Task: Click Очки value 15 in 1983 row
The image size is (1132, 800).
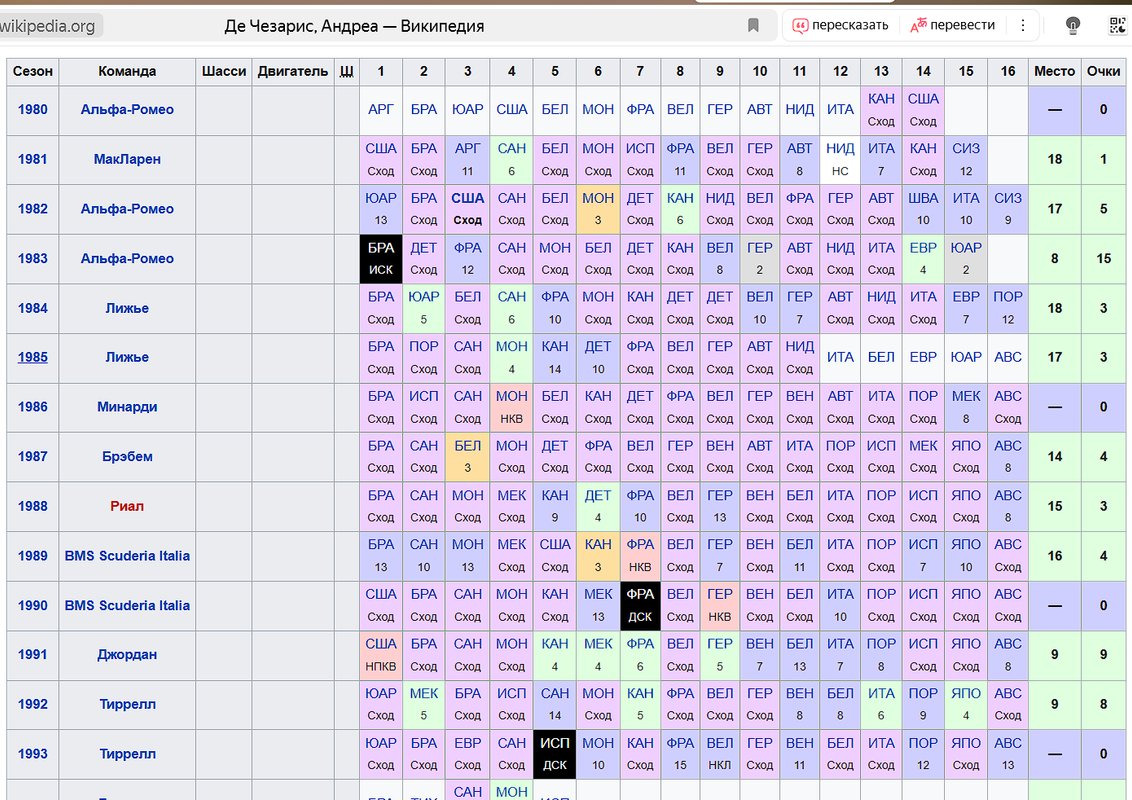Action: coord(1103,258)
